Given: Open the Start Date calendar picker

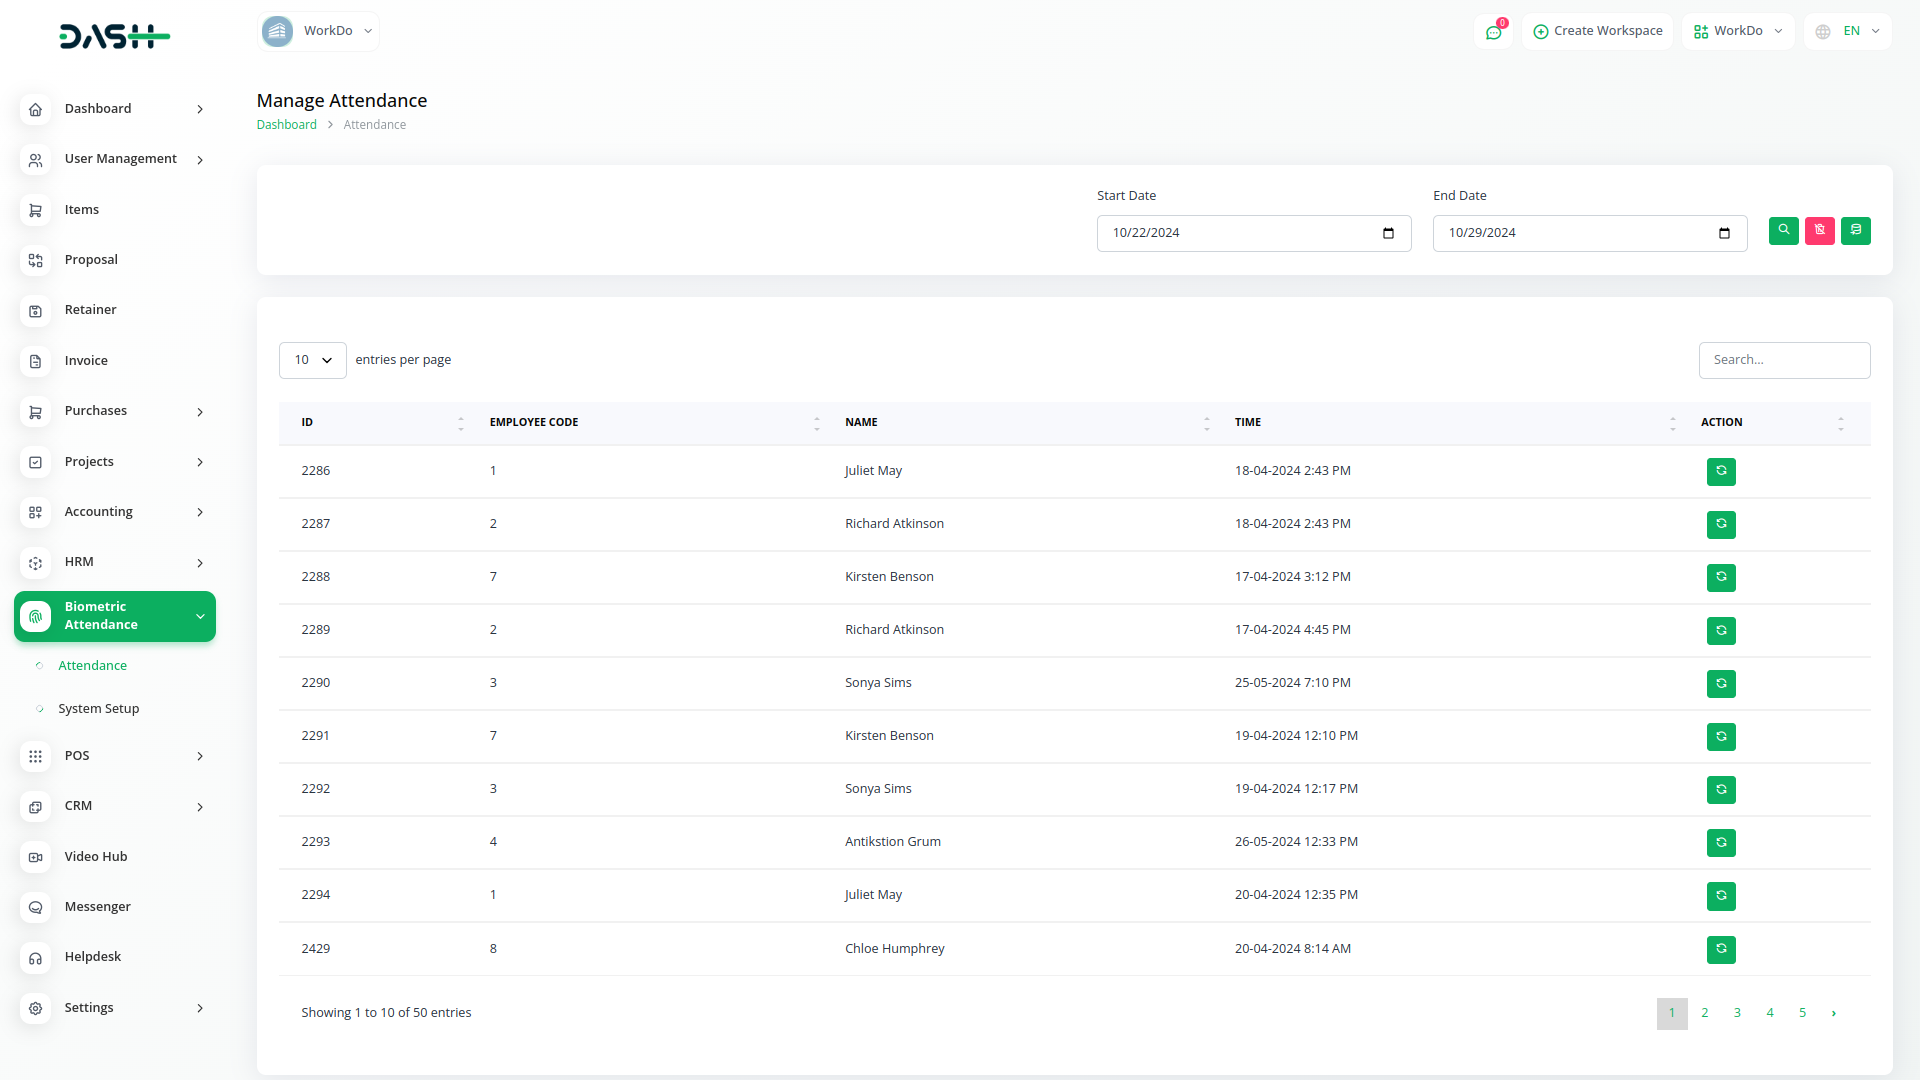Looking at the screenshot, I should [x=1388, y=233].
